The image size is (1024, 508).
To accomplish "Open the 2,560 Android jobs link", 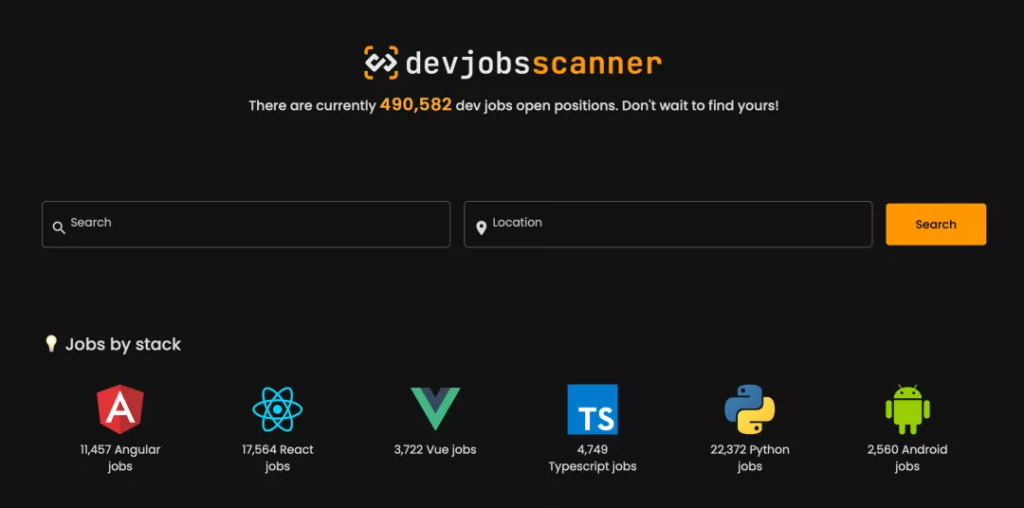I will pyautogui.click(x=907, y=458).
